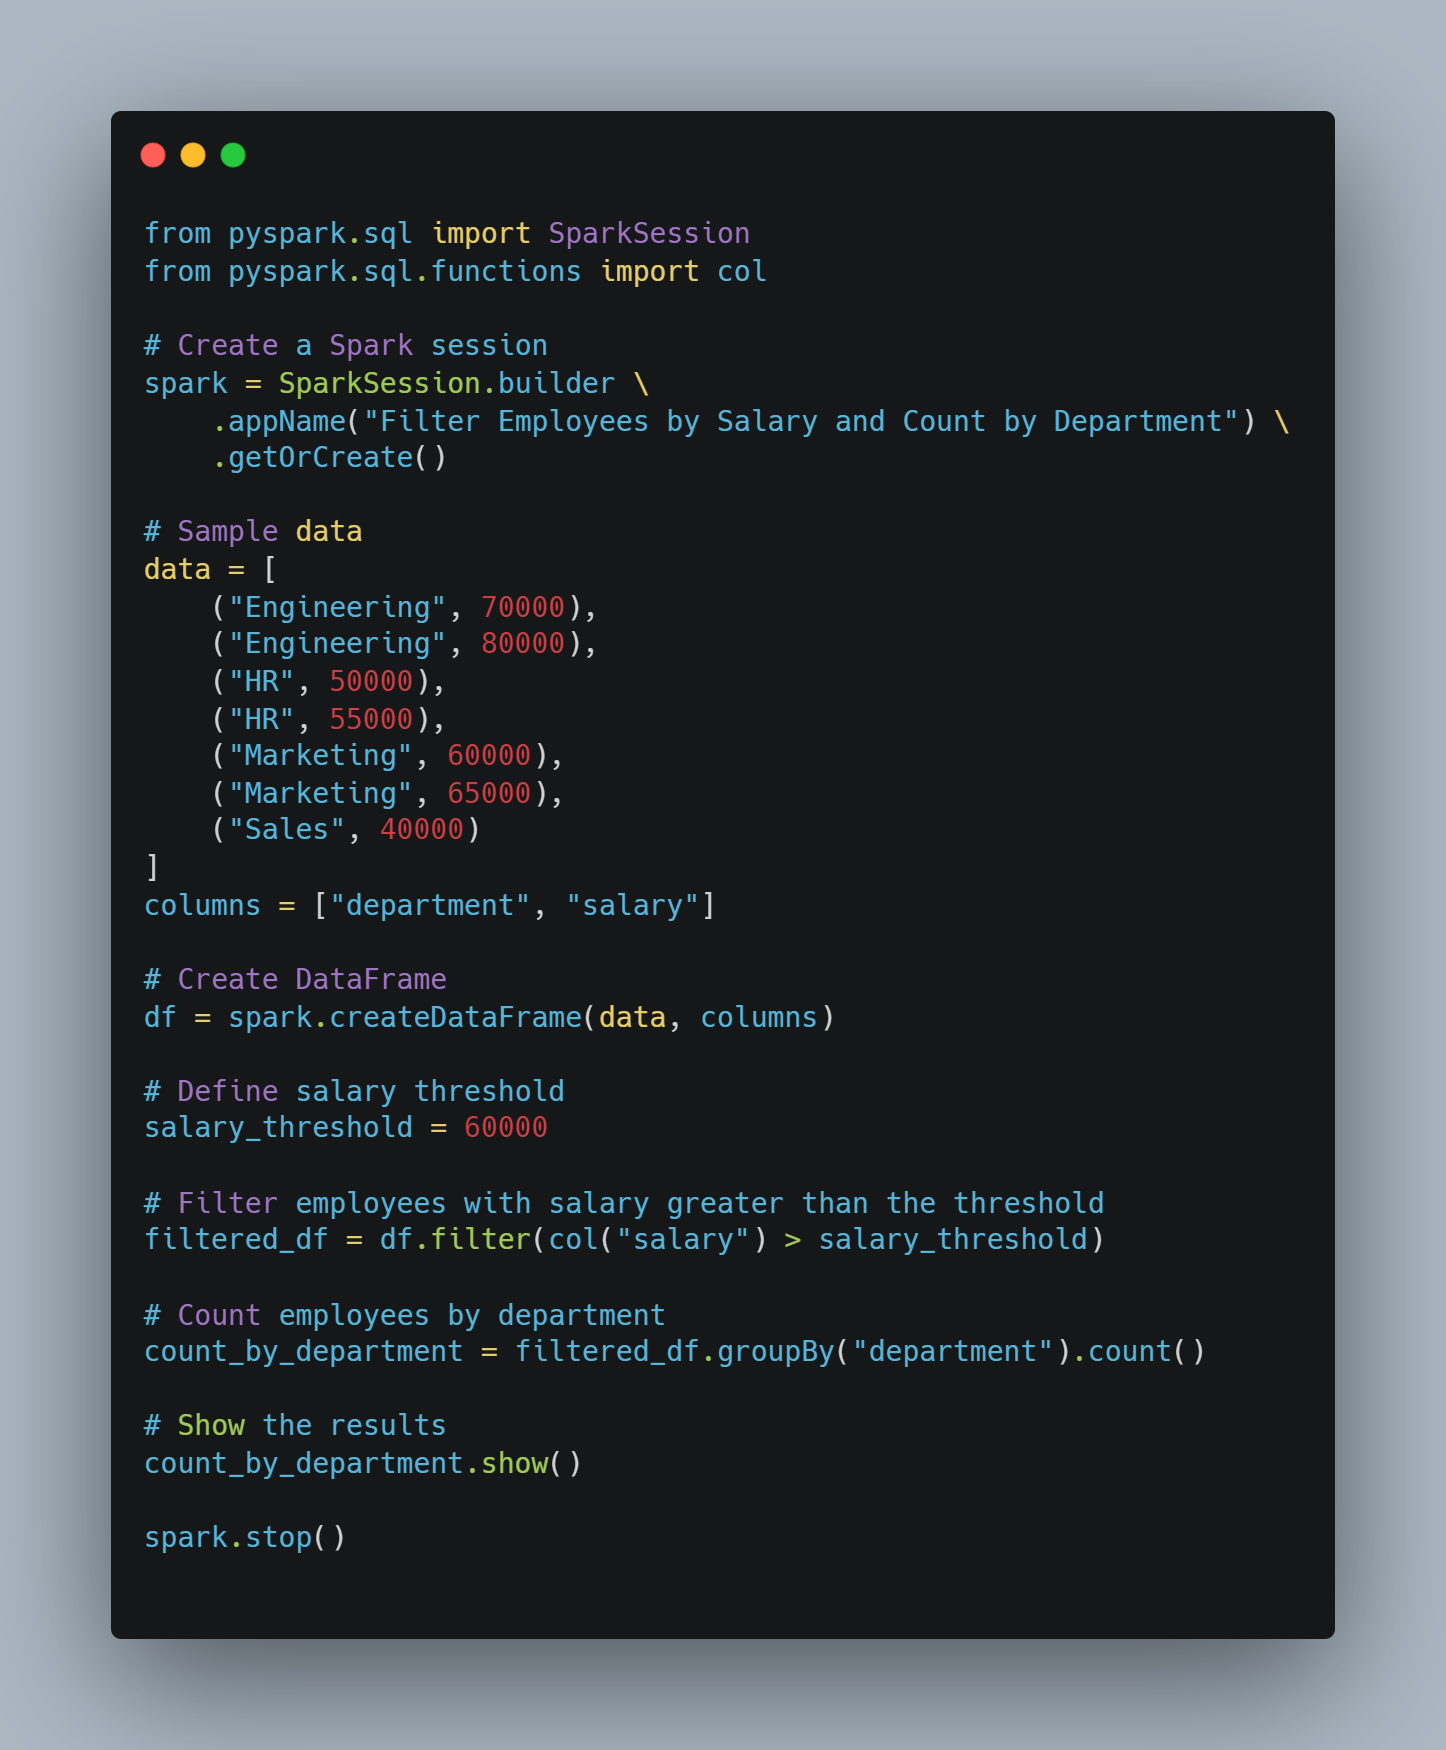Click the green maximize dot
This screenshot has height=1750, width=1446.
[233, 155]
